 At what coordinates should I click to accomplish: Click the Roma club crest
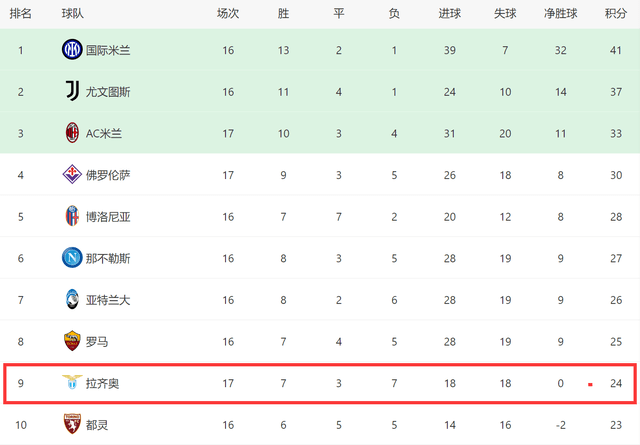[72, 342]
